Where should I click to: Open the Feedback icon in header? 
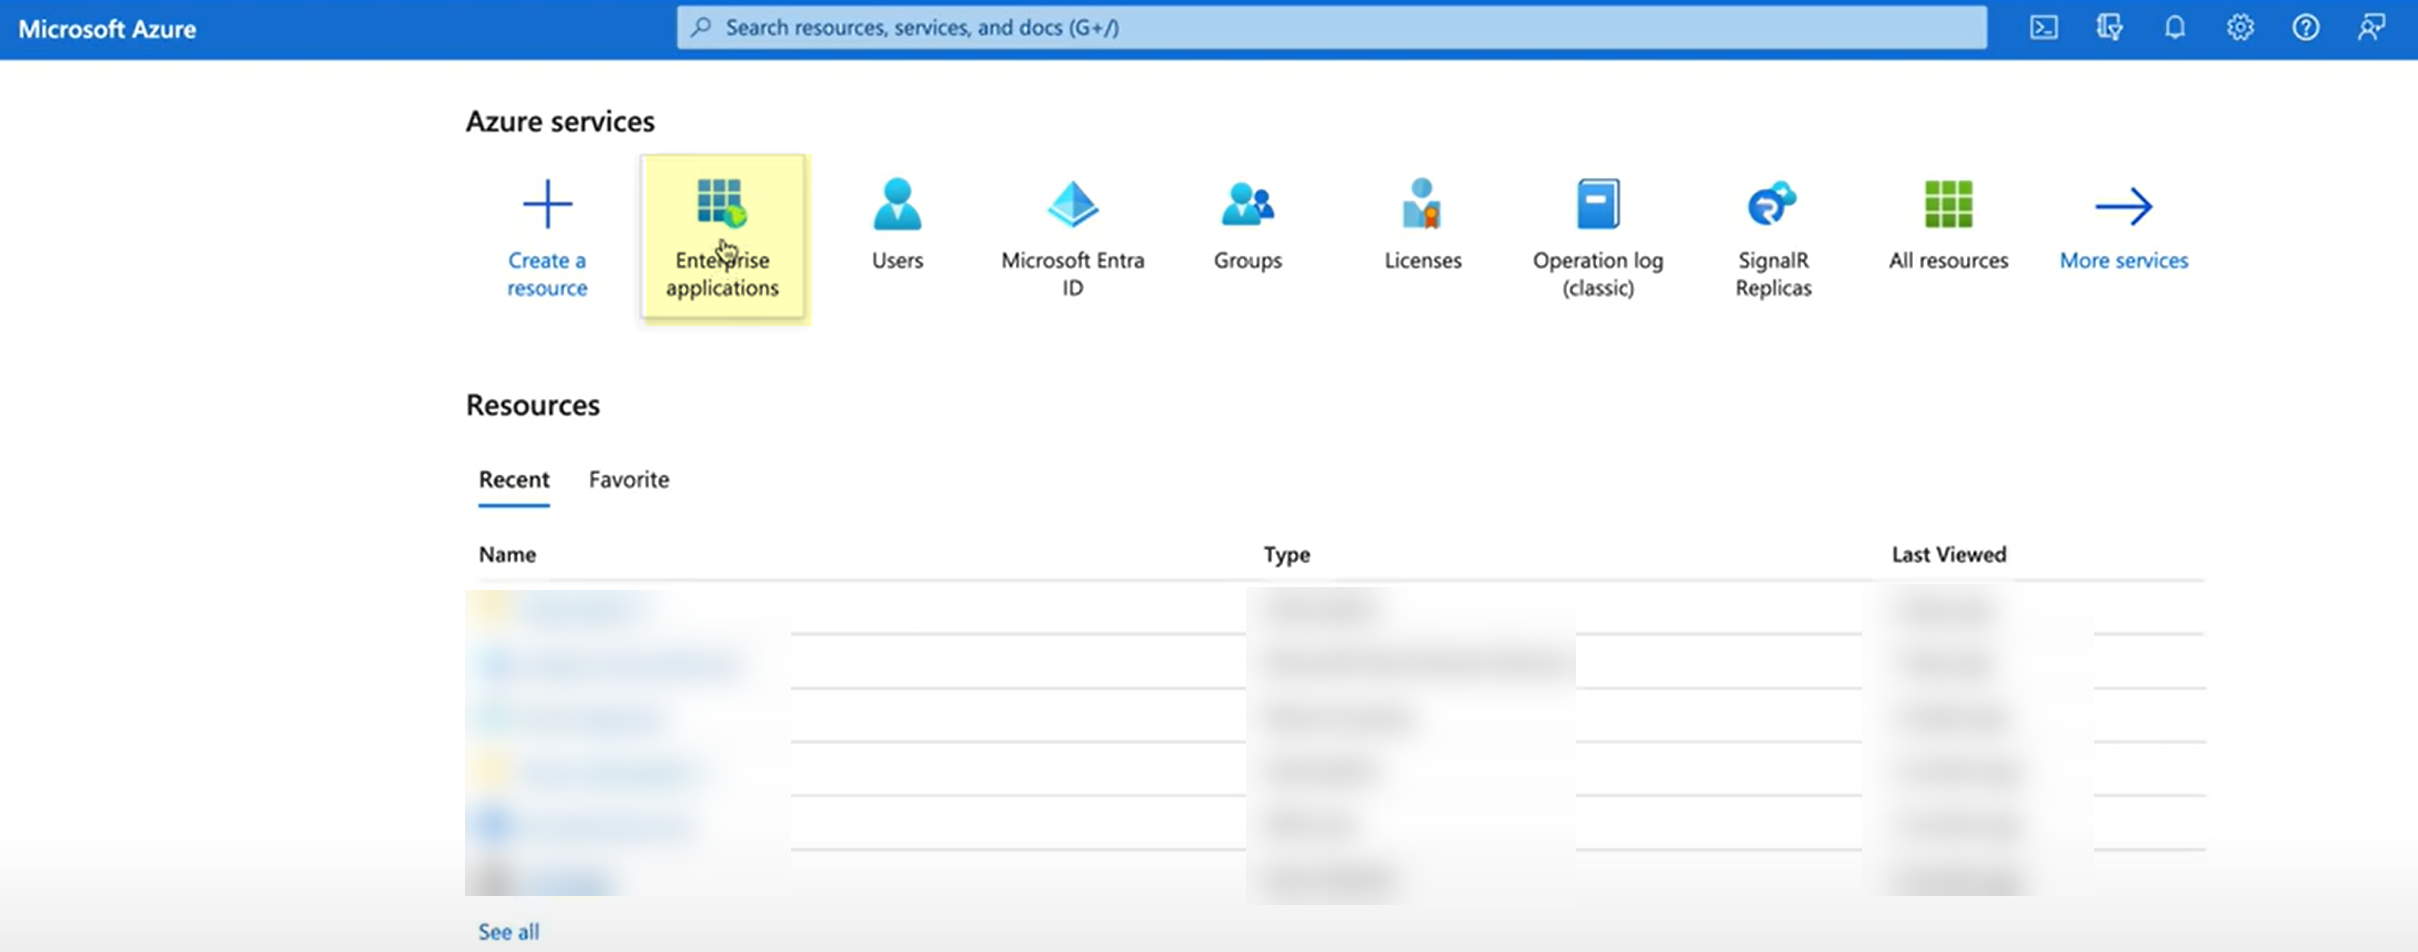tap(2371, 28)
